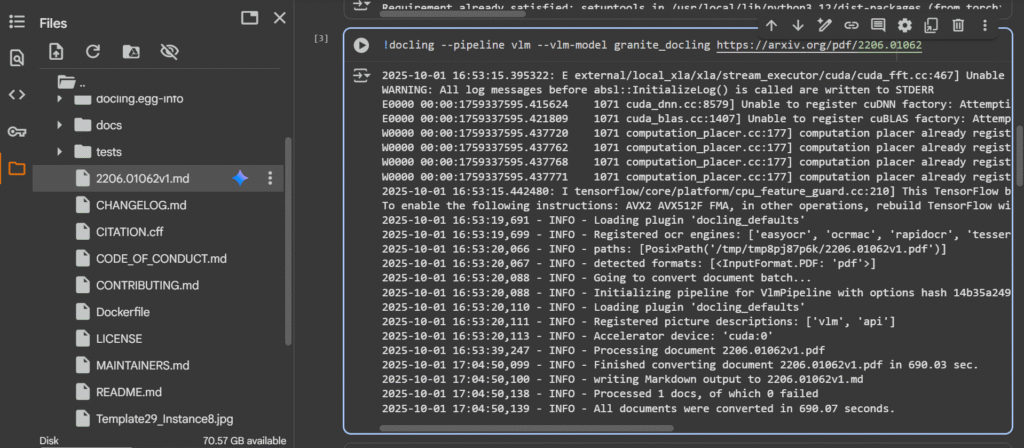Select README.md in the file list
Viewport: 1024px width, 448px height.
tap(127, 392)
